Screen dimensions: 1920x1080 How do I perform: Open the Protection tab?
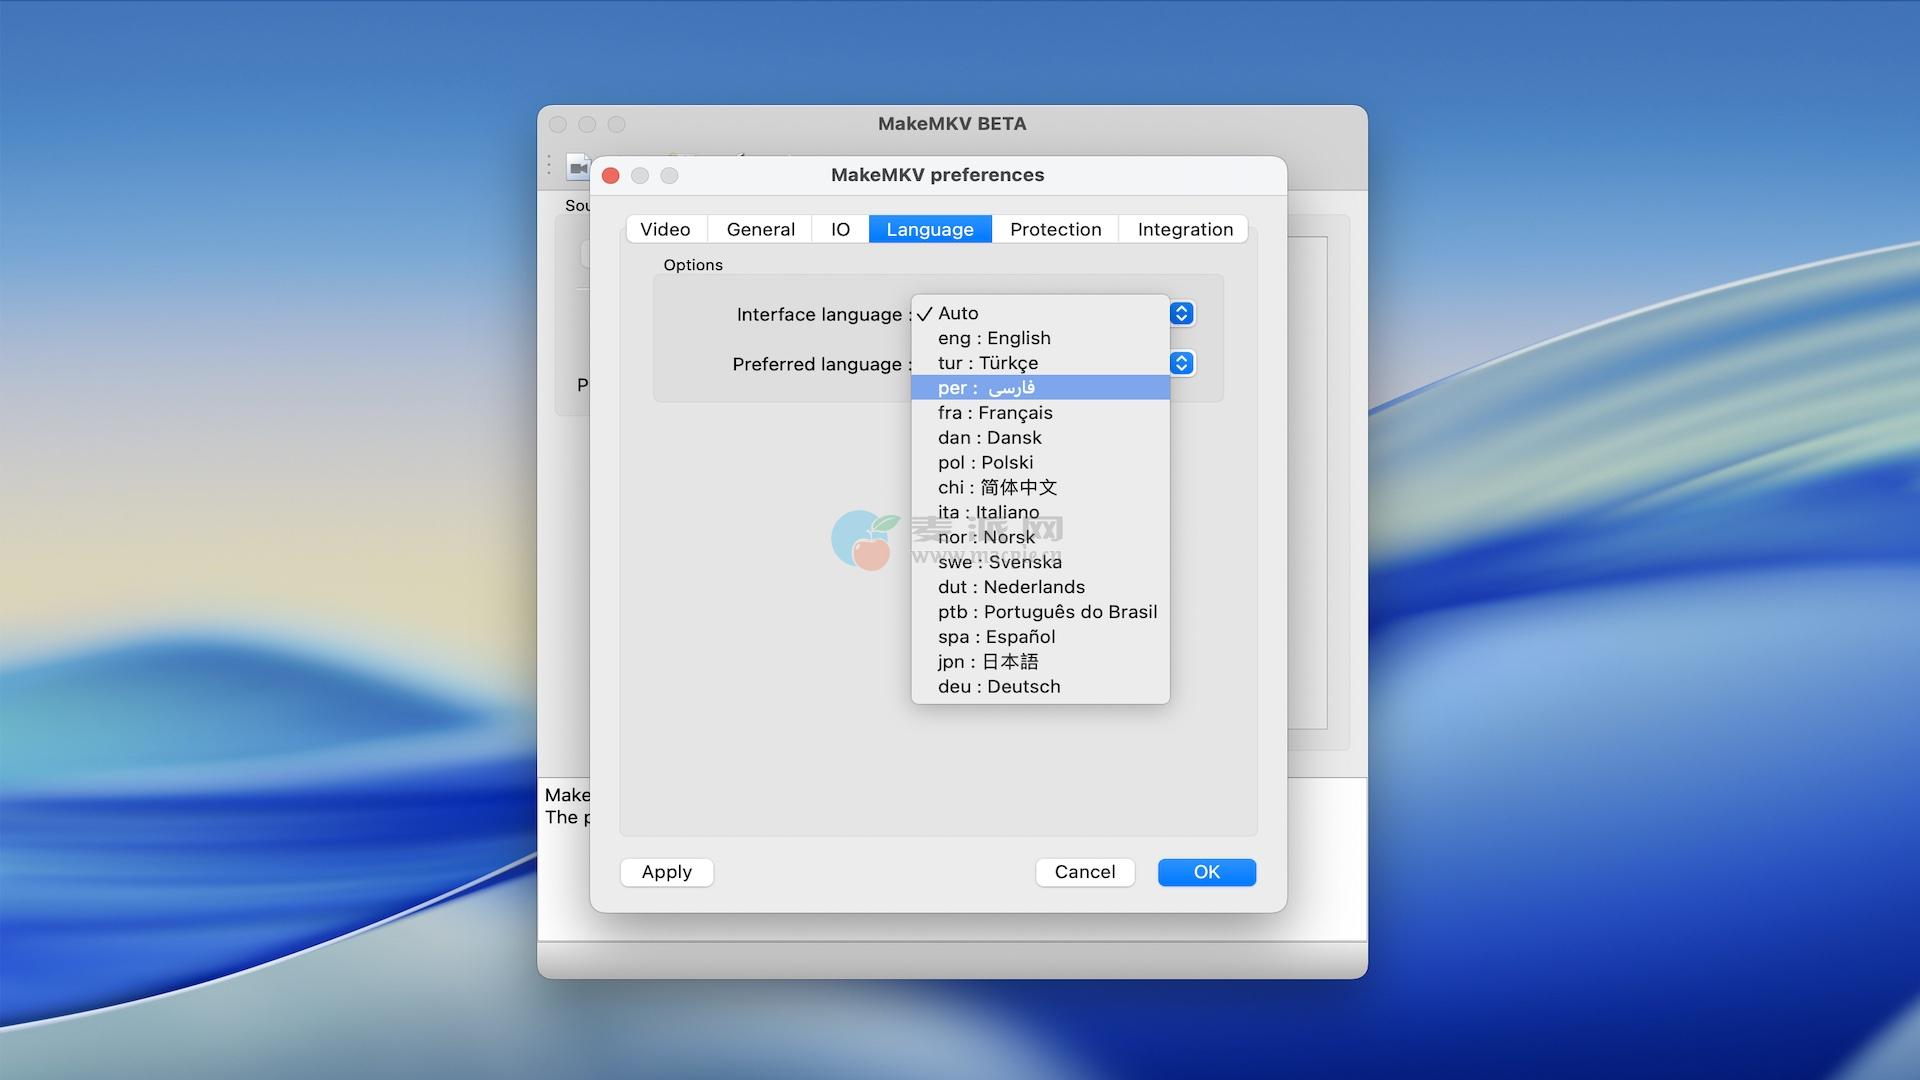pos(1055,230)
